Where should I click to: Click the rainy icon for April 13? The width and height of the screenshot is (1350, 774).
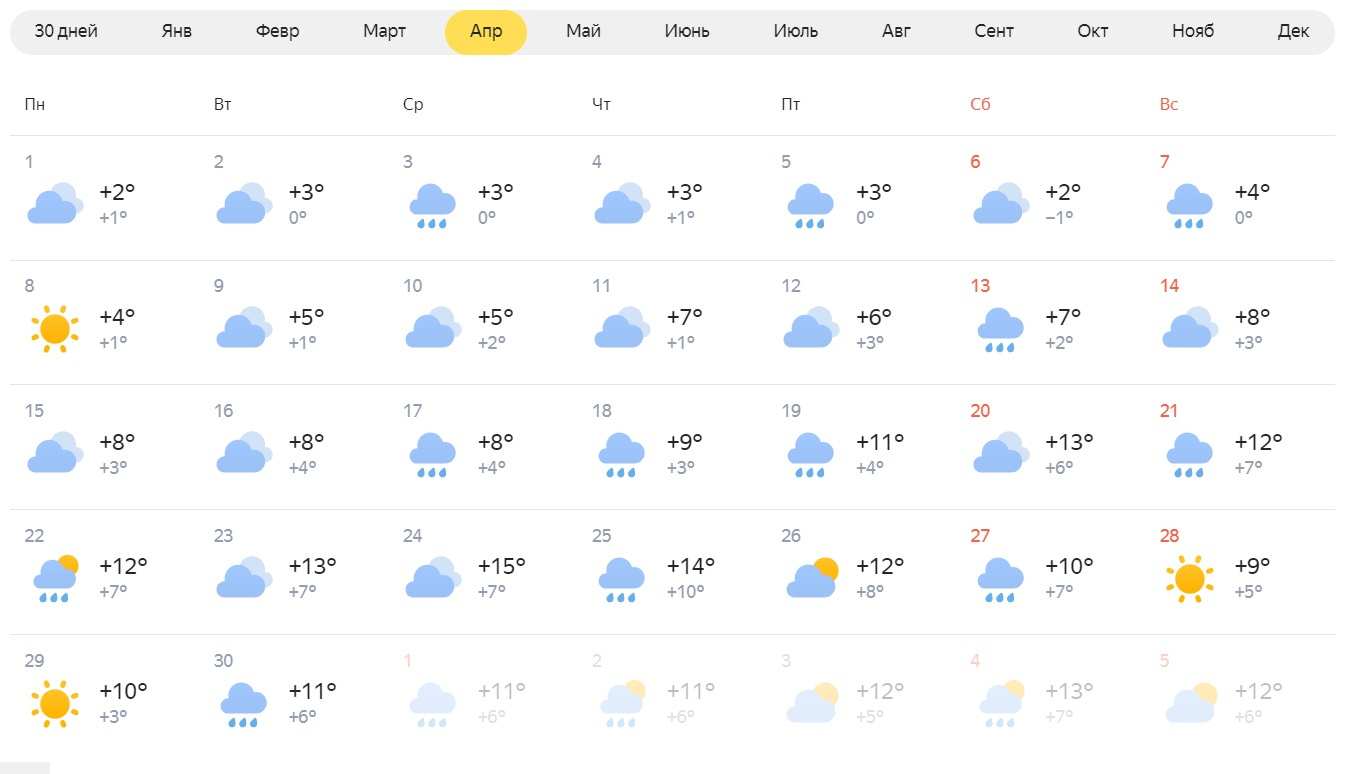[x=1000, y=330]
